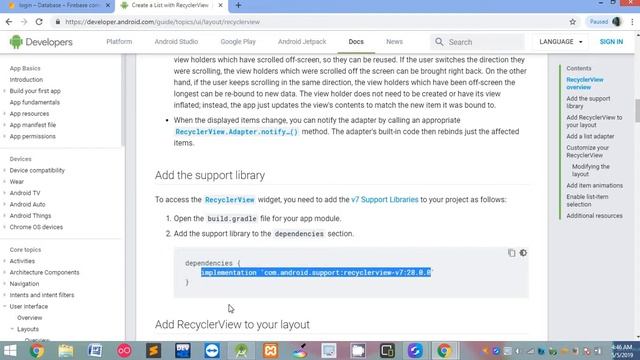Image resolution: width=640 pixels, height=360 pixels.
Task: Open File Explorer from the taskbar
Action: [66, 351]
